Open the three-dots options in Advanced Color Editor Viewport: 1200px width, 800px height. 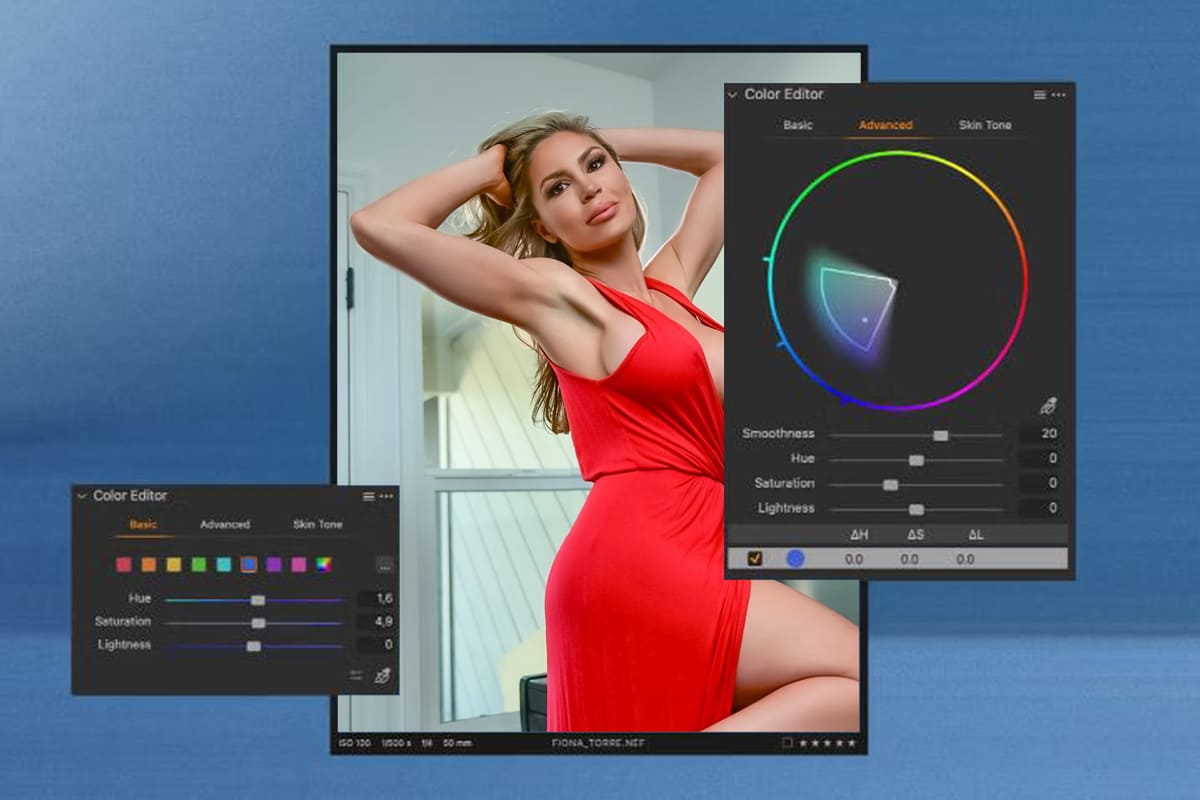click(x=1058, y=94)
